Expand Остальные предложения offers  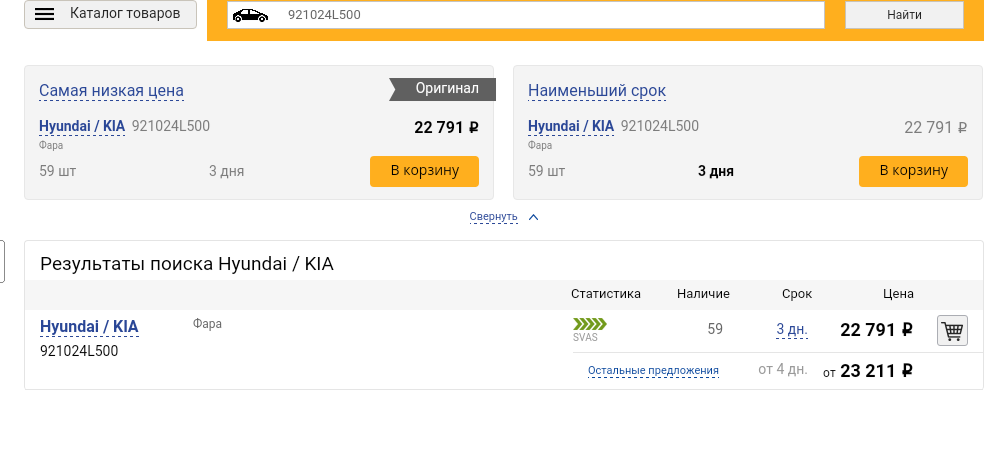pos(653,371)
